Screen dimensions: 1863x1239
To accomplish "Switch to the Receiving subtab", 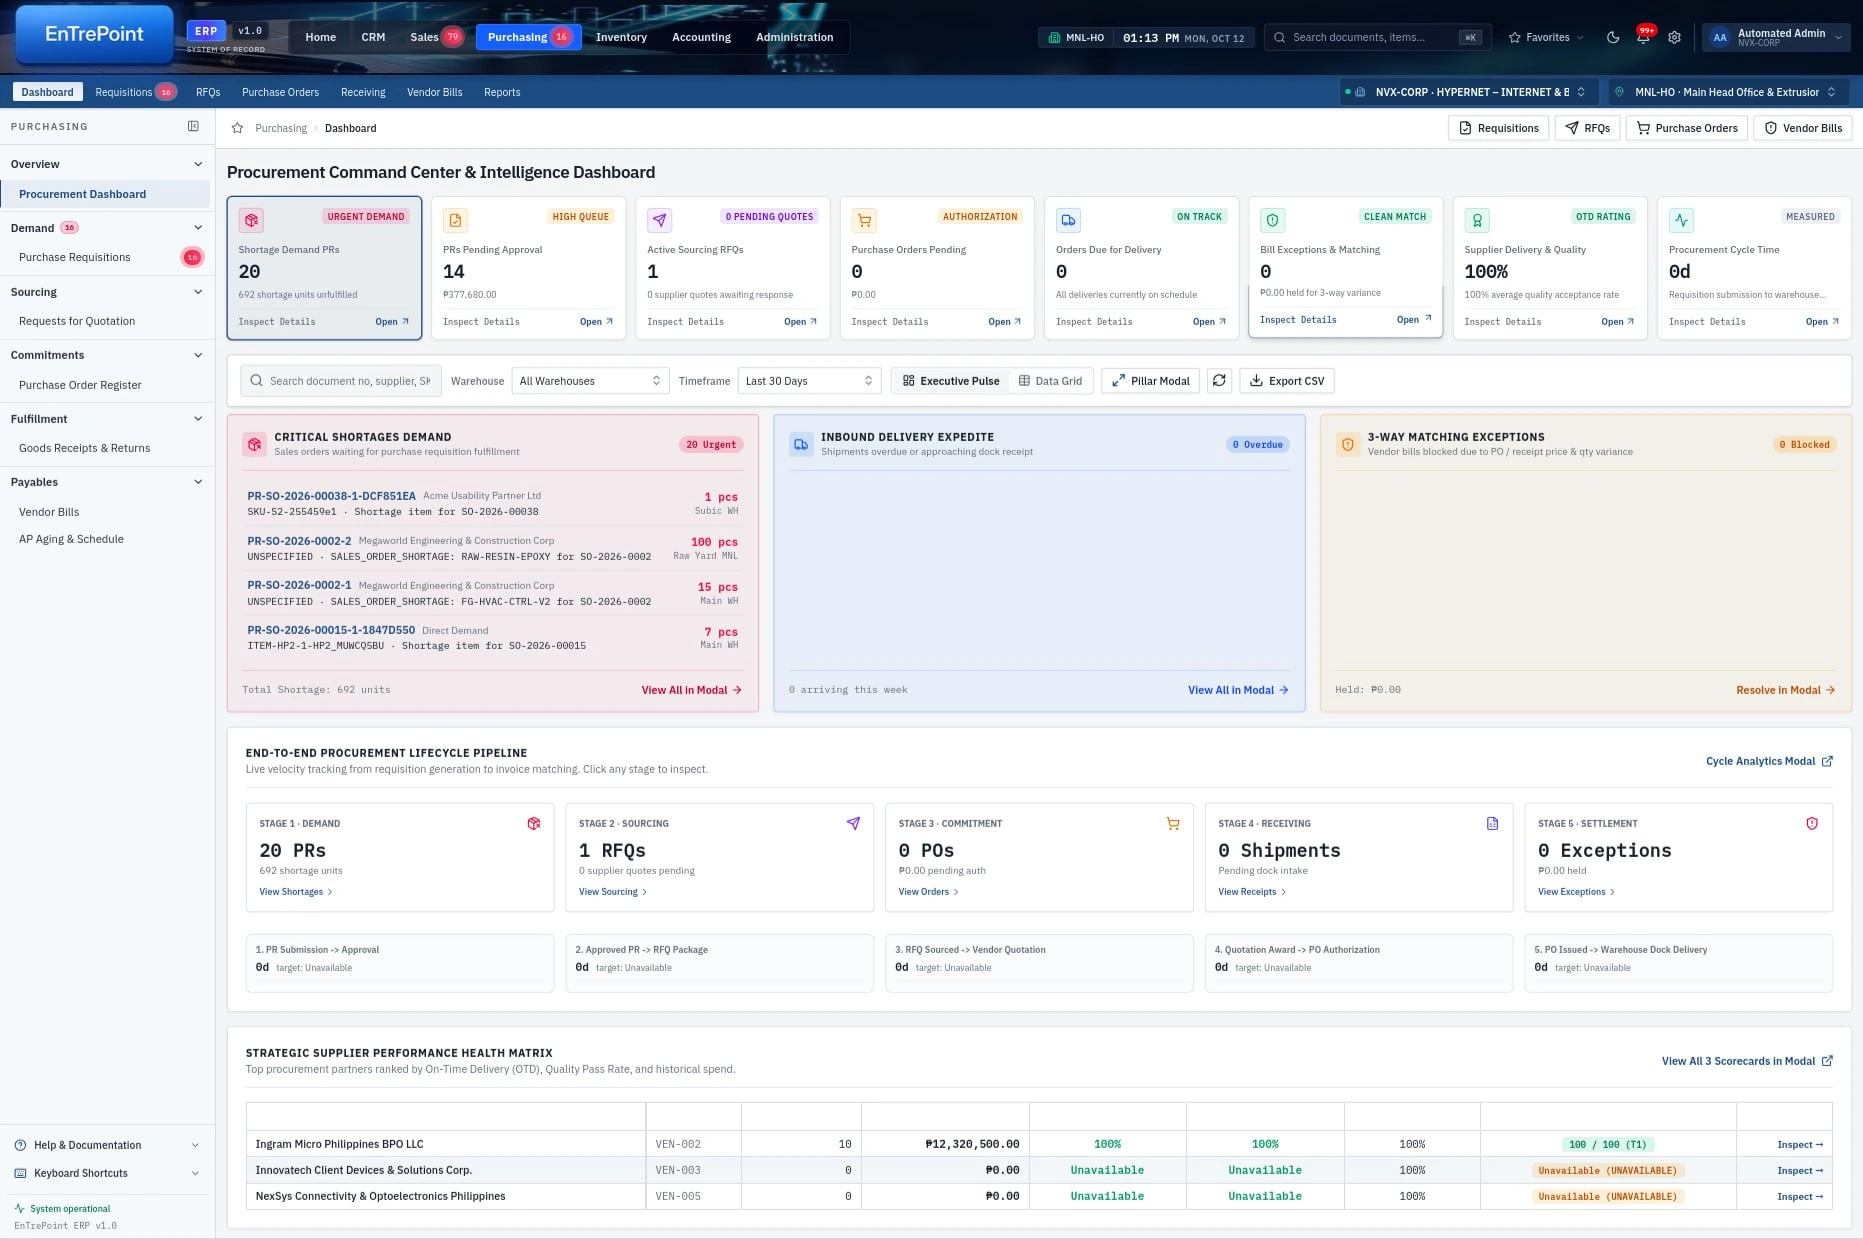I will pos(363,92).
